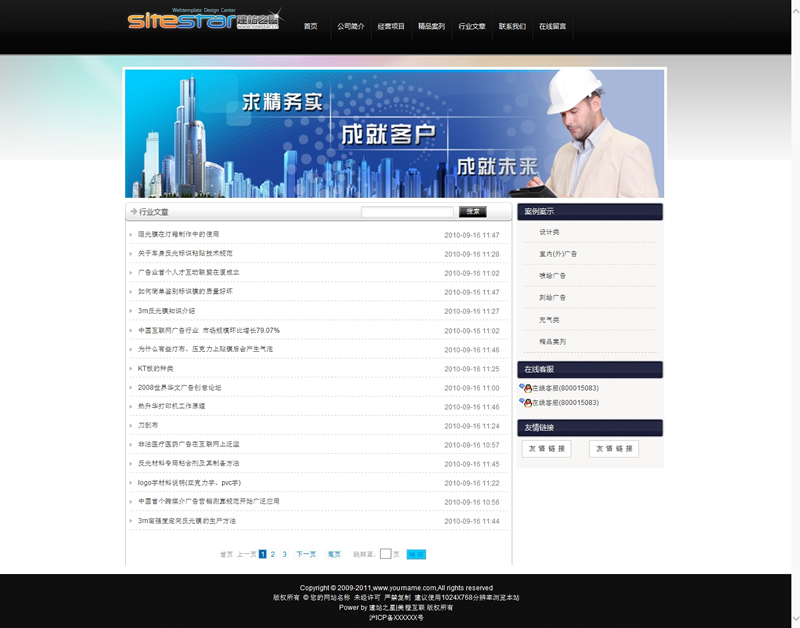Open the 首页 navigation menu item
This screenshot has width=800, height=628.
pyautogui.click(x=311, y=27)
